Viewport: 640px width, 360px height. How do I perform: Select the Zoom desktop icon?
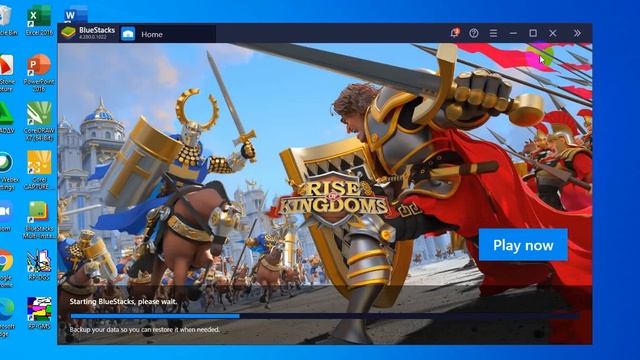[6, 216]
